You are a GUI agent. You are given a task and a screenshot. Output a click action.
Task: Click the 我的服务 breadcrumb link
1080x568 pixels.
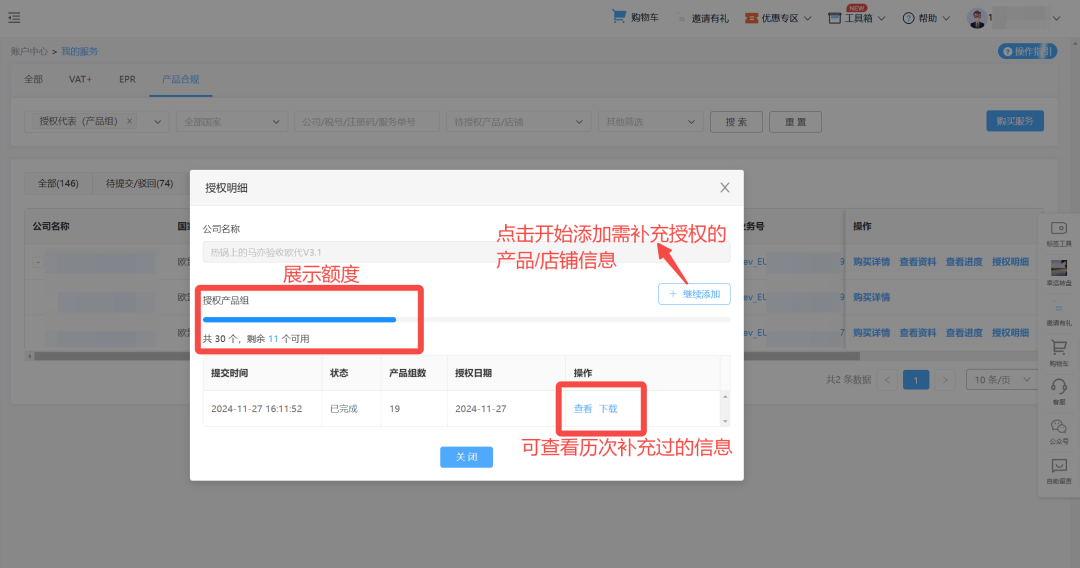point(79,52)
